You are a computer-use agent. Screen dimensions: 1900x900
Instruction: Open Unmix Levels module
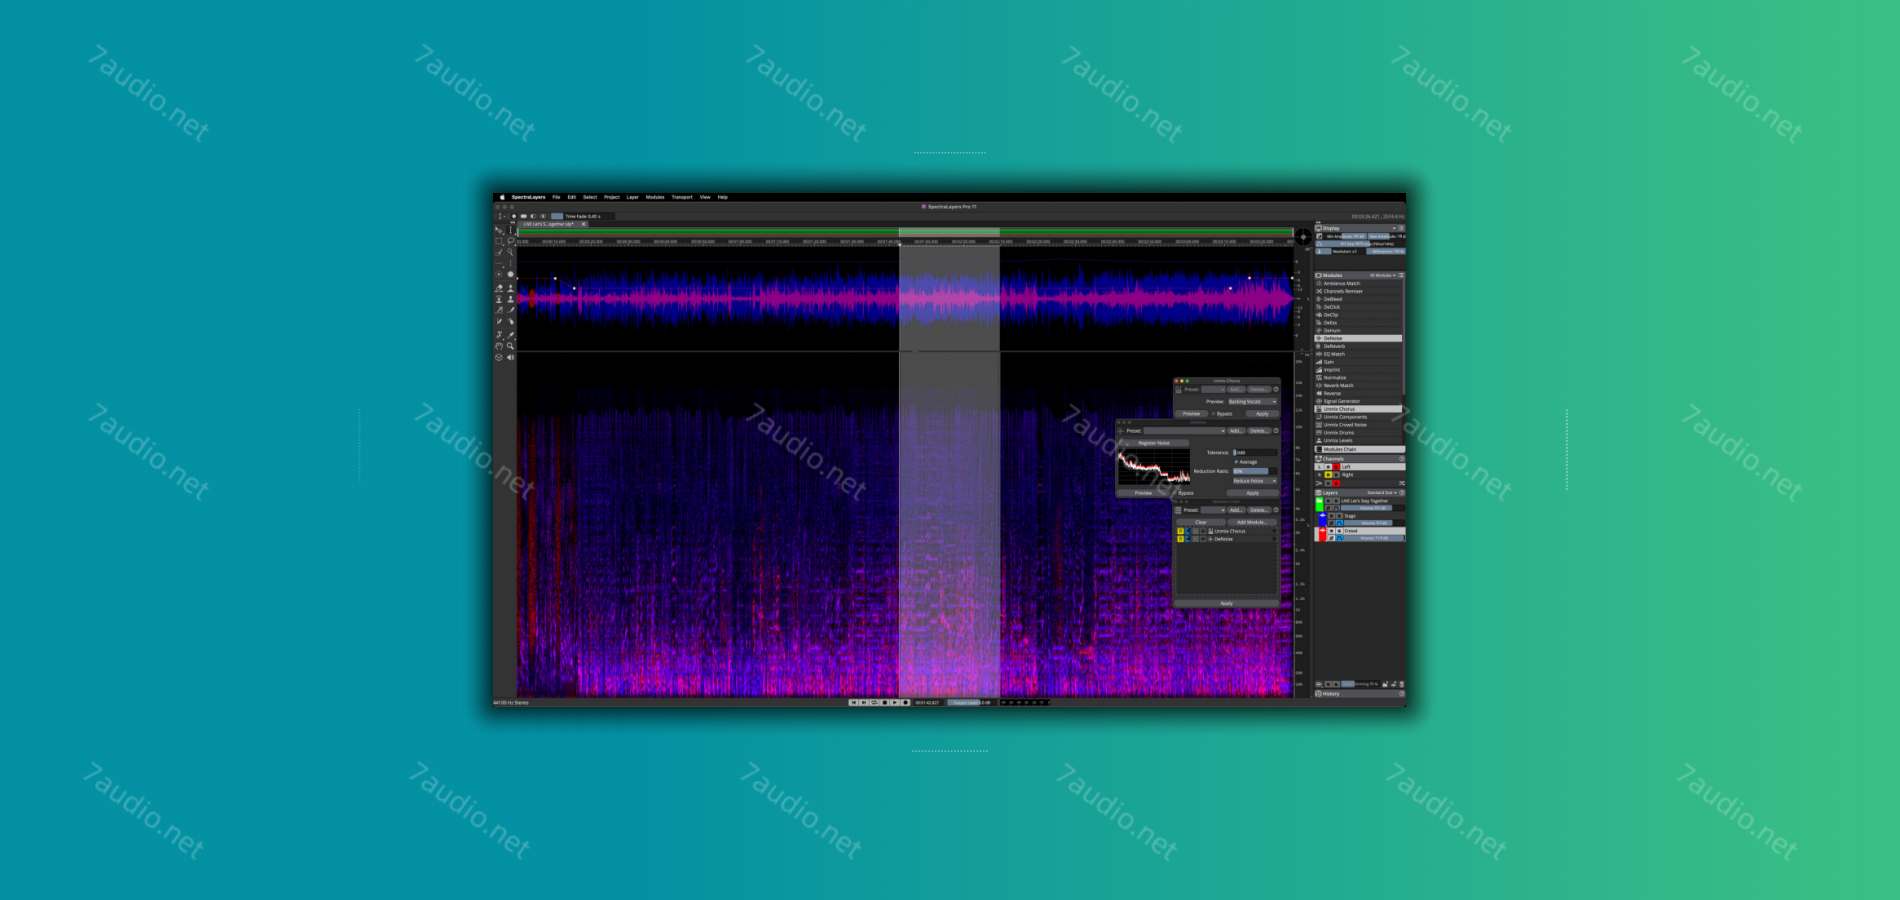coord(1358,441)
